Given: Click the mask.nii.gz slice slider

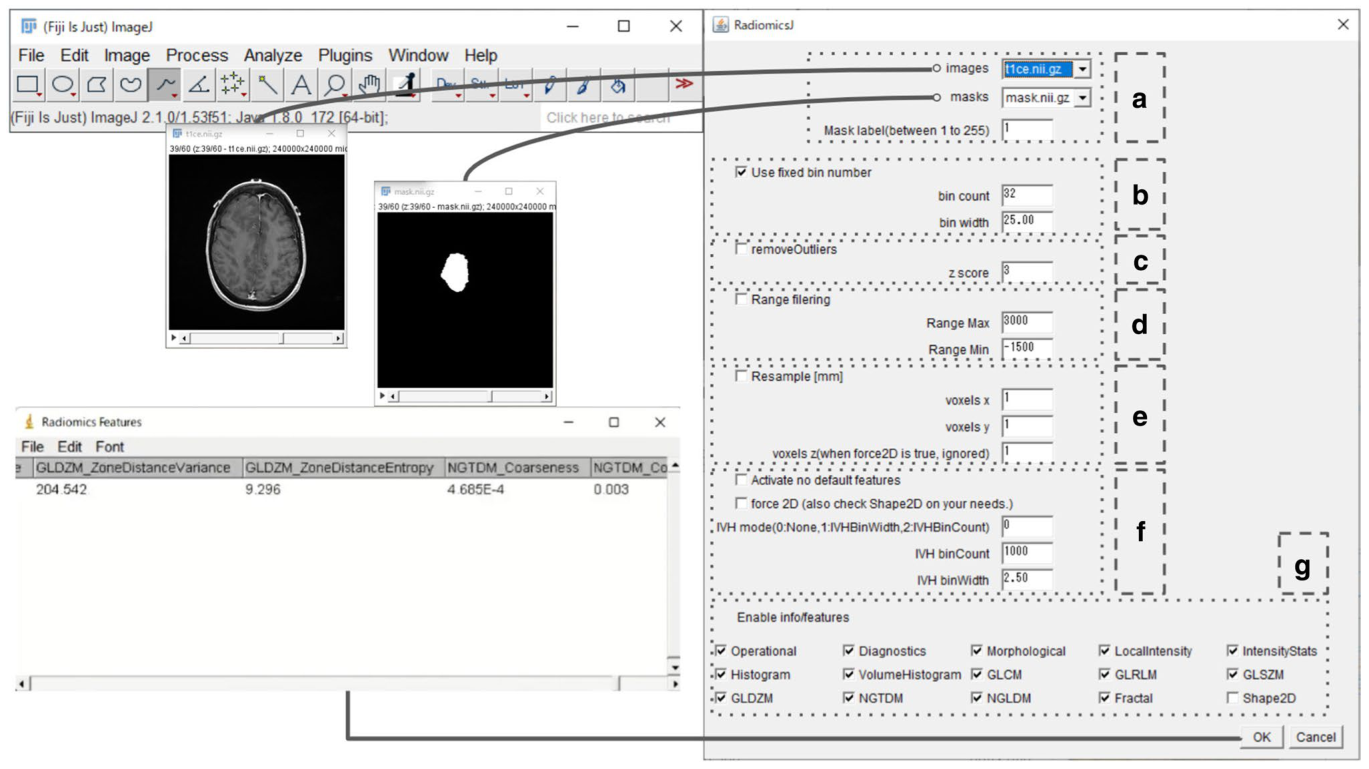Looking at the screenshot, I should pyautogui.click(x=469, y=396).
